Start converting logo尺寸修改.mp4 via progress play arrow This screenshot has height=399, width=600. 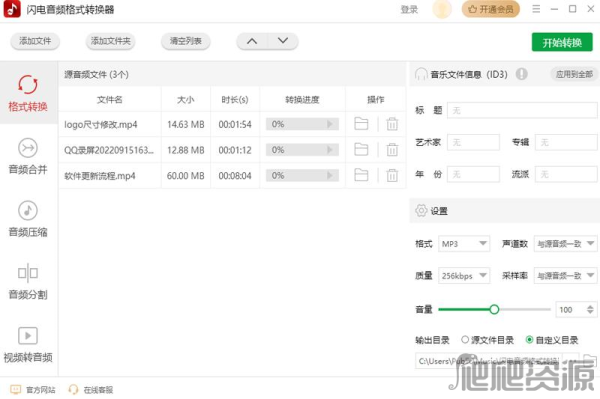click(329, 124)
